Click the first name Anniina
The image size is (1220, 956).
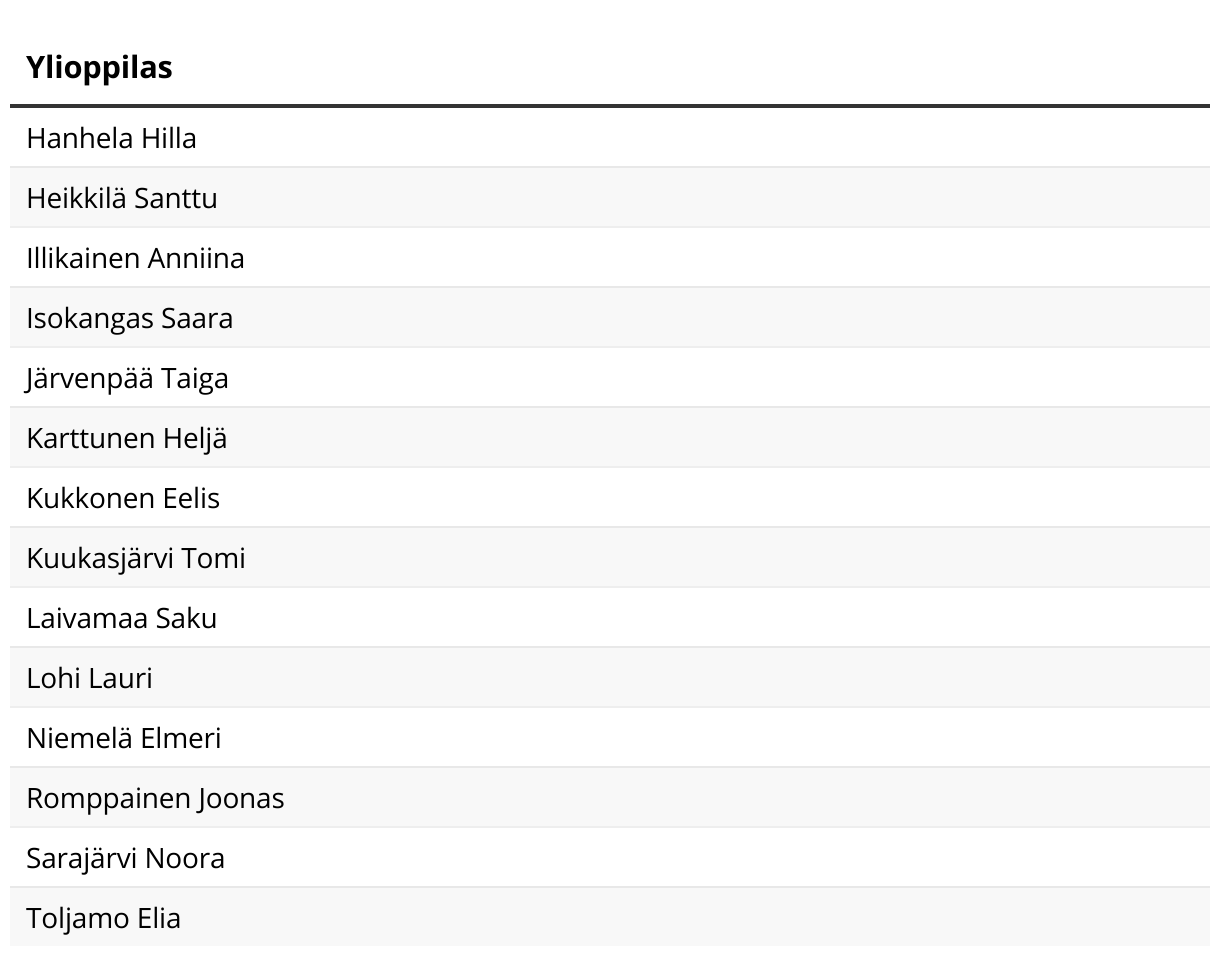pos(196,258)
